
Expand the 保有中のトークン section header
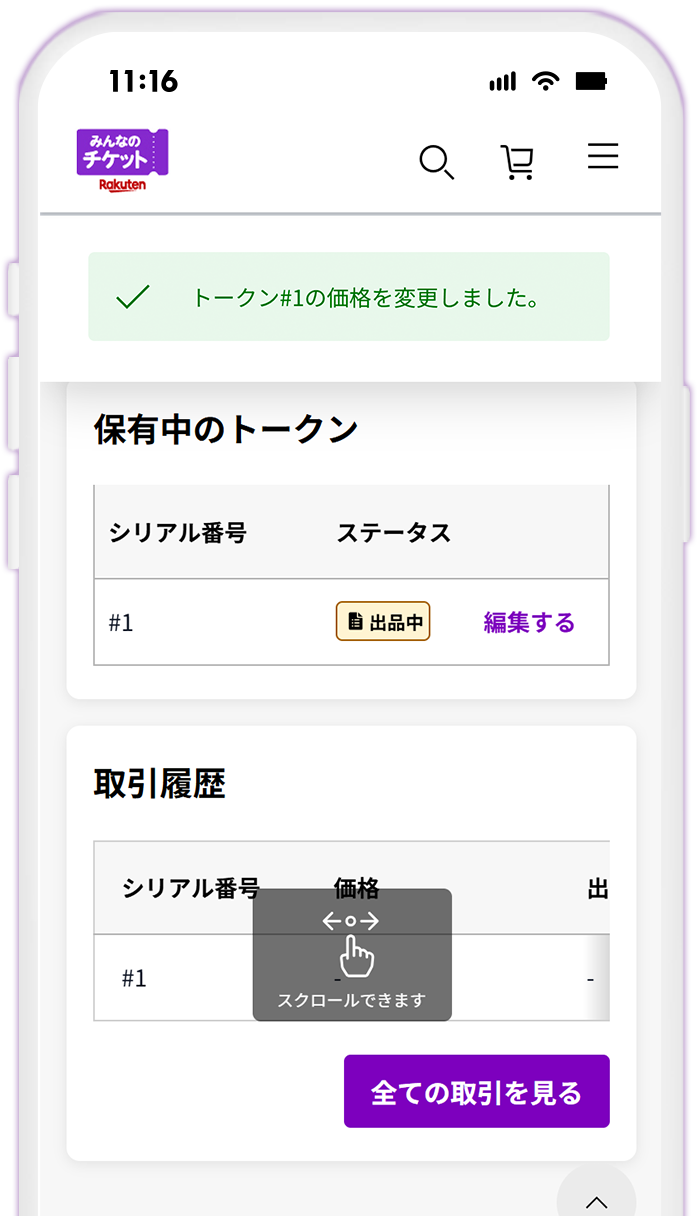(226, 427)
